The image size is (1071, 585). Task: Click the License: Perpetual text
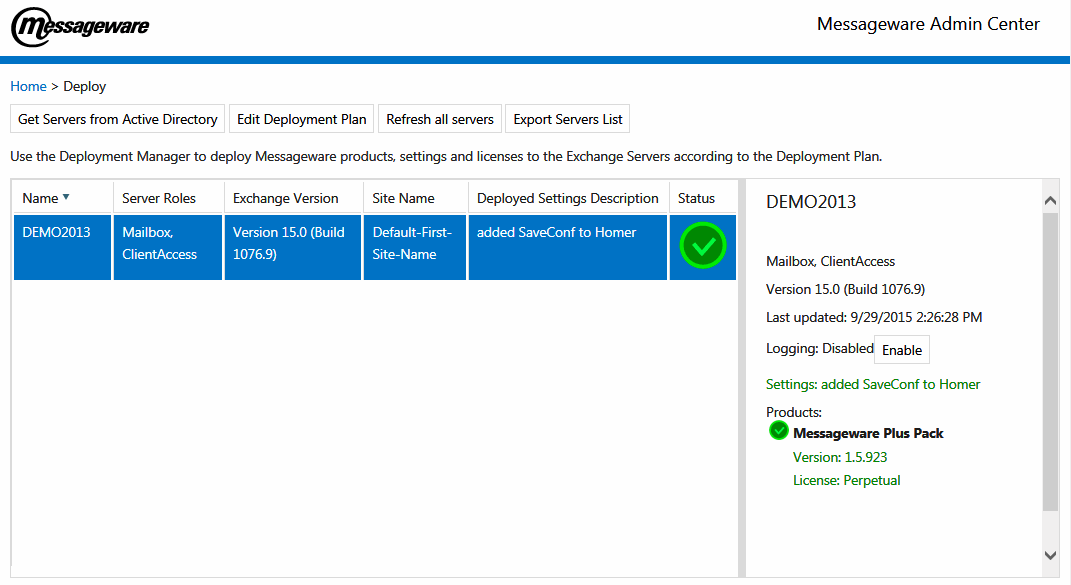846,480
